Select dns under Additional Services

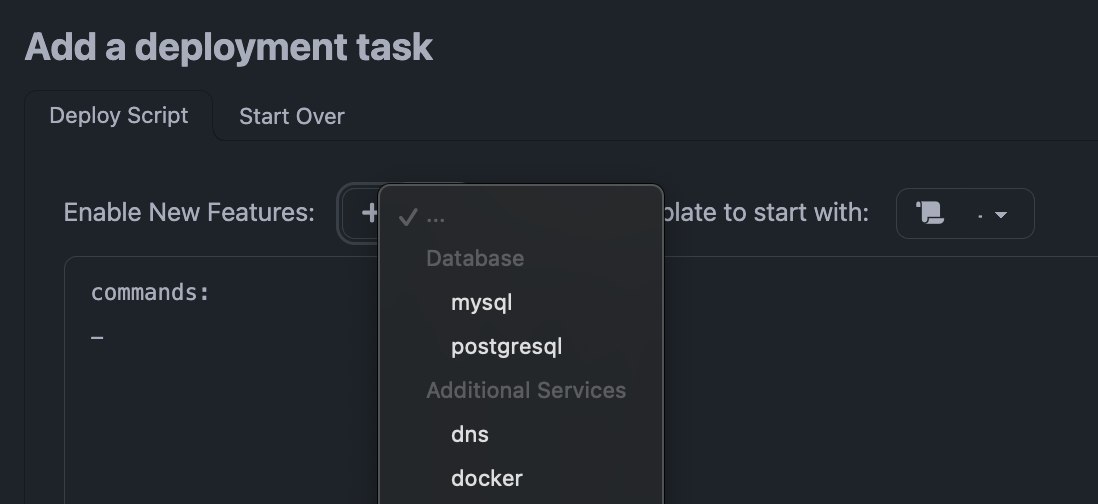469,434
